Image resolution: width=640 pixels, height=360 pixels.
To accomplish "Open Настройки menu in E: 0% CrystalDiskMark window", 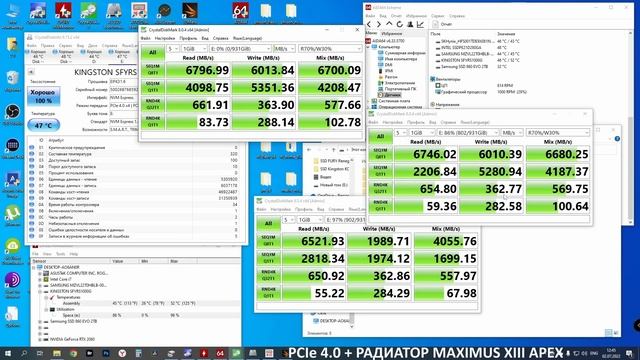I will [x=165, y=38].
